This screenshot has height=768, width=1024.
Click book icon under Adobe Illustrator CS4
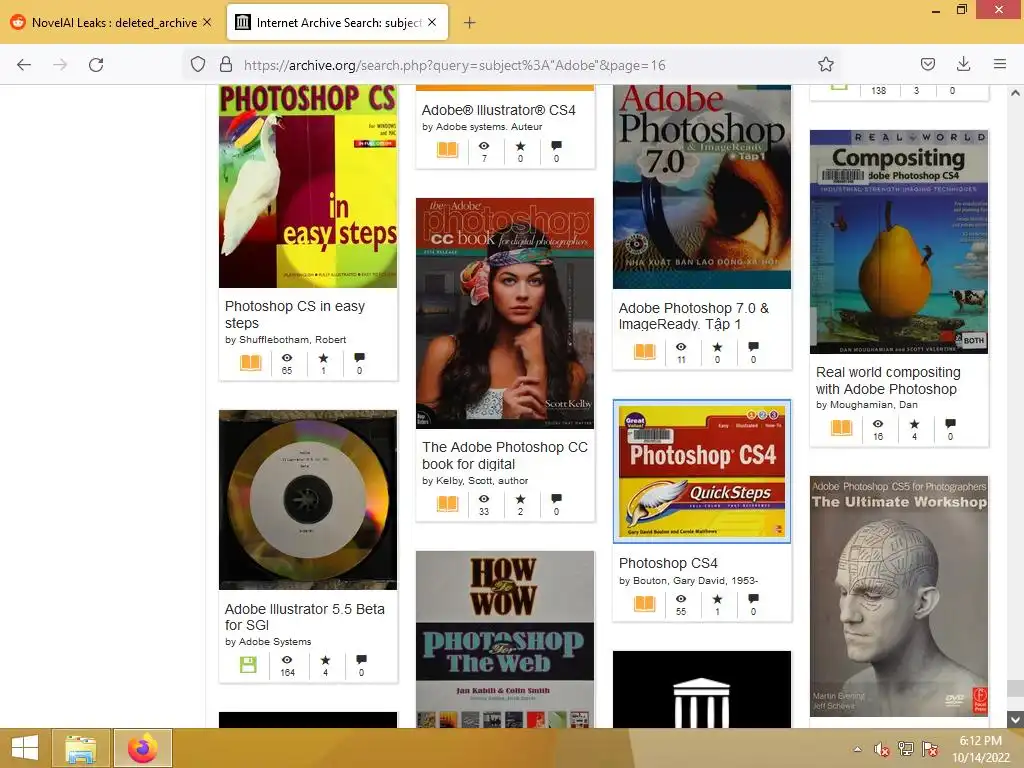point(447,150)
